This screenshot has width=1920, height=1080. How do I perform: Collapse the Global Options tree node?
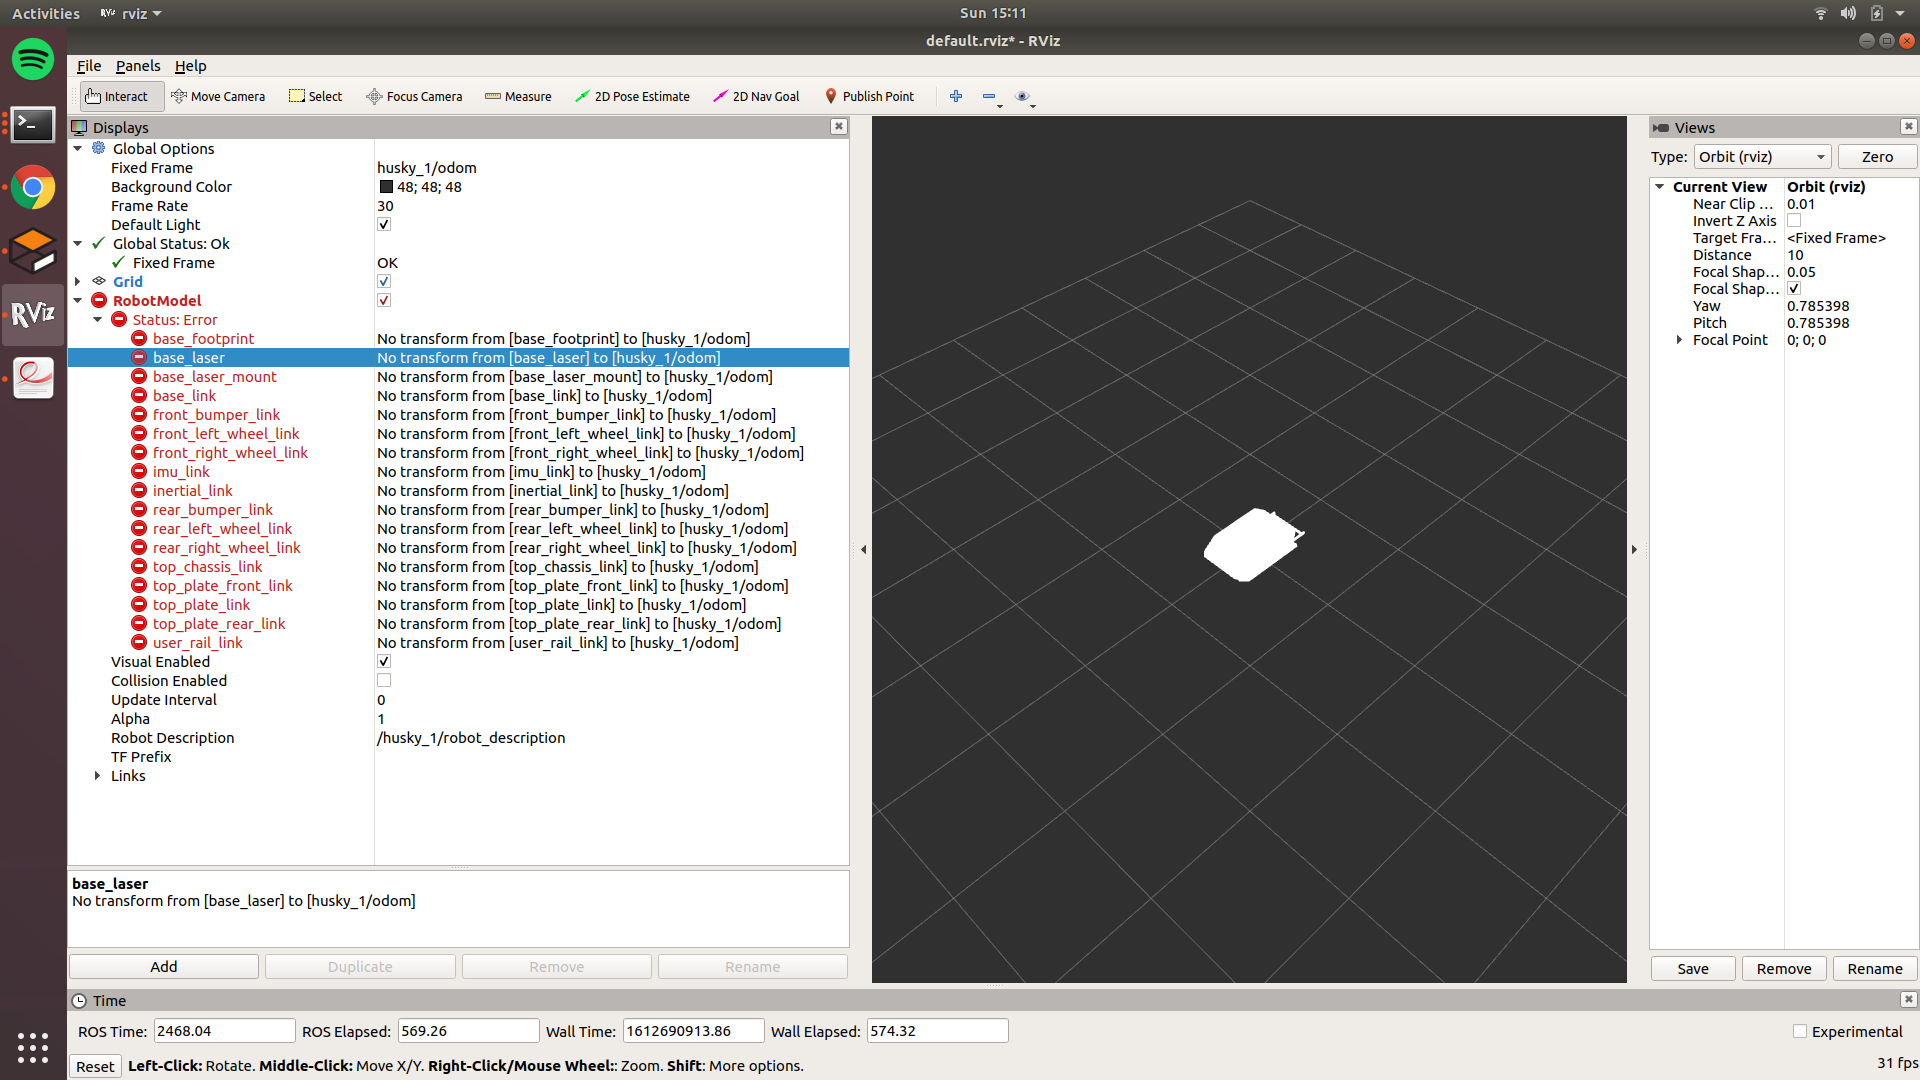pyautogui.click(x=78, y=148)
